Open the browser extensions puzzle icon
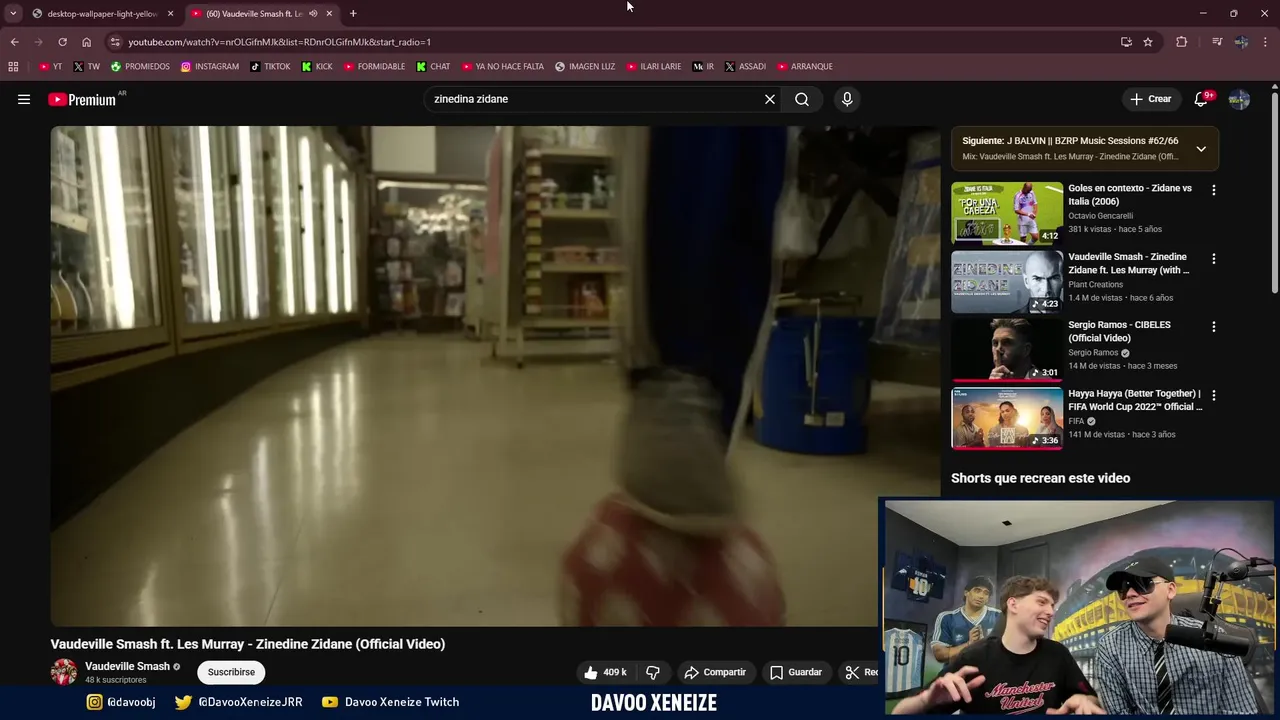 pyautogui.click(x=1181, y=42)
